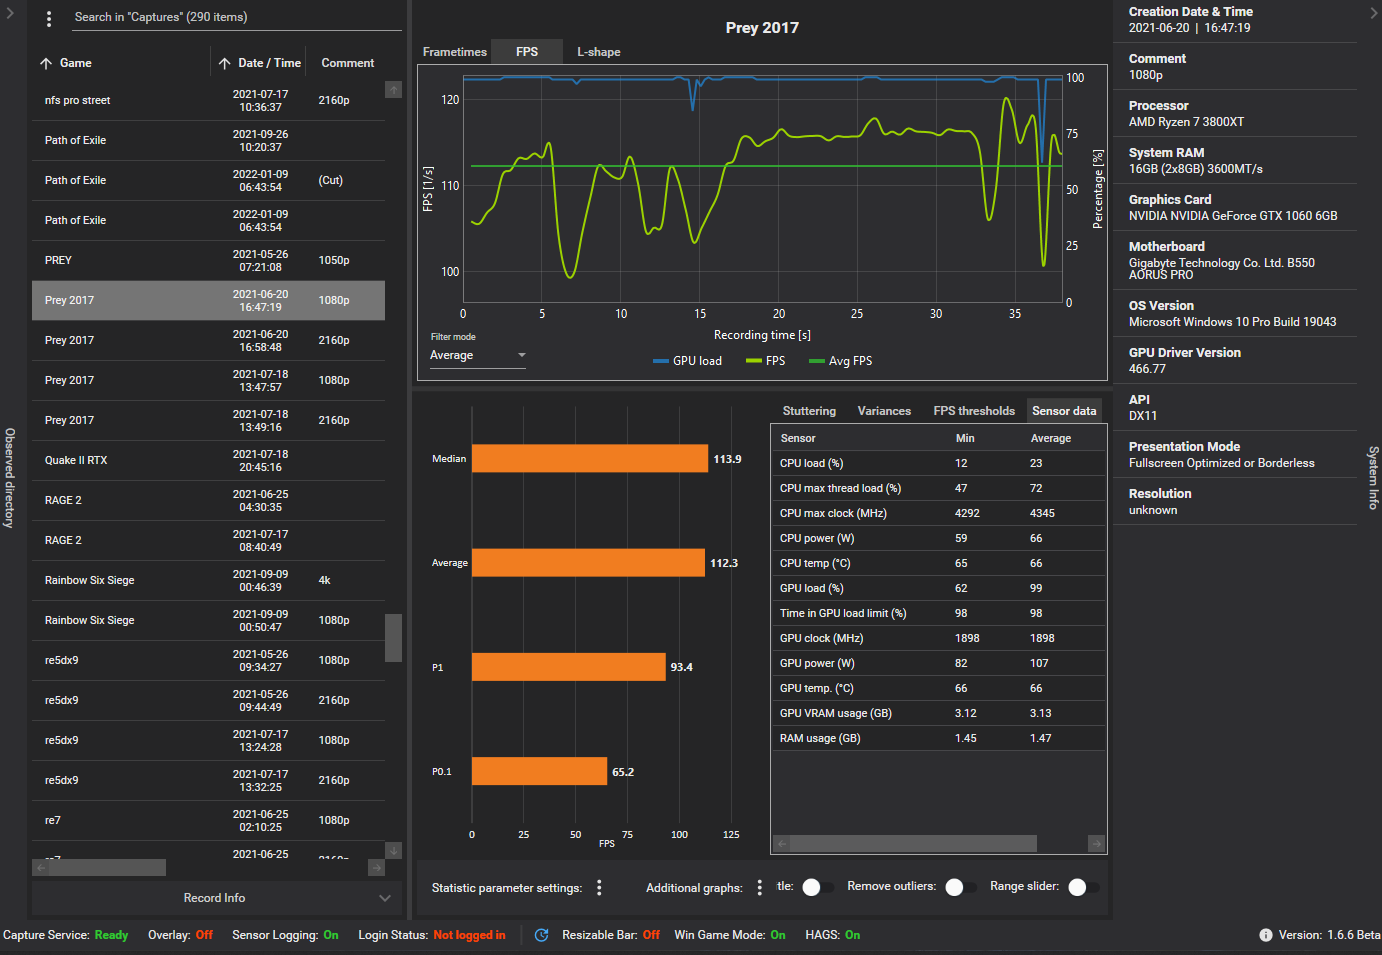The width and height of the screenshot is (1382, 955).
Task: Toggle the Remove outliers switch
Action: (x=960, y=887)
